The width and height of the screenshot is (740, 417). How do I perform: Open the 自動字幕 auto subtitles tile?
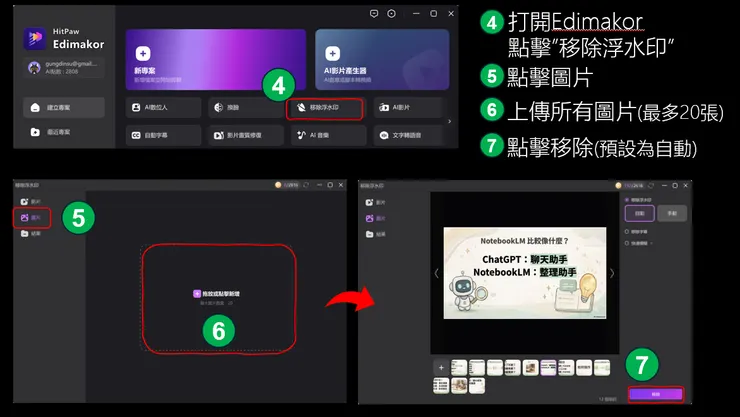163,135
